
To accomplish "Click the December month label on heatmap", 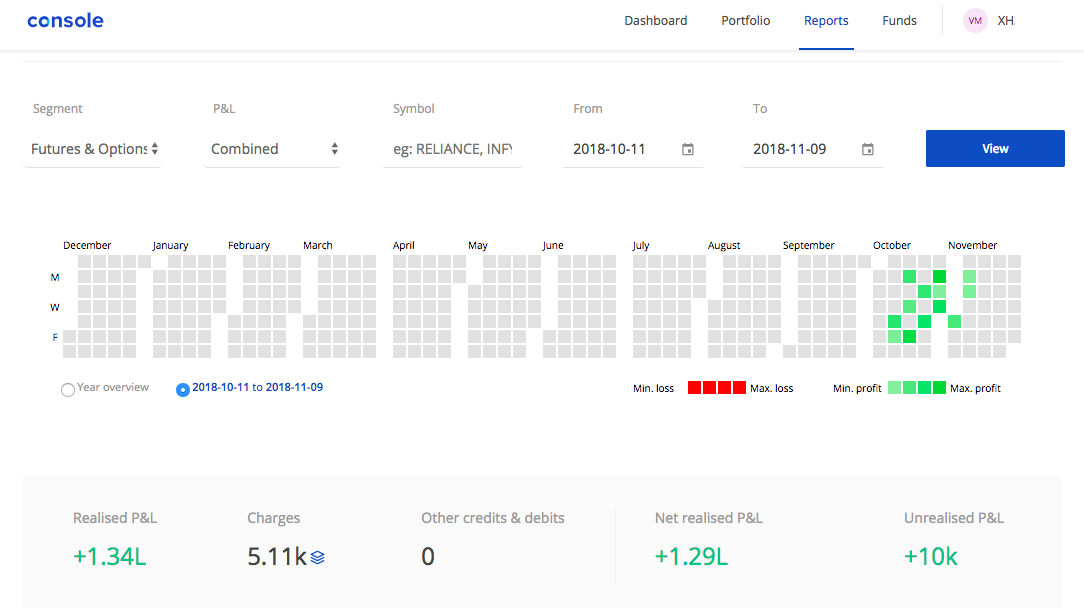I will [x=87, y=246].
